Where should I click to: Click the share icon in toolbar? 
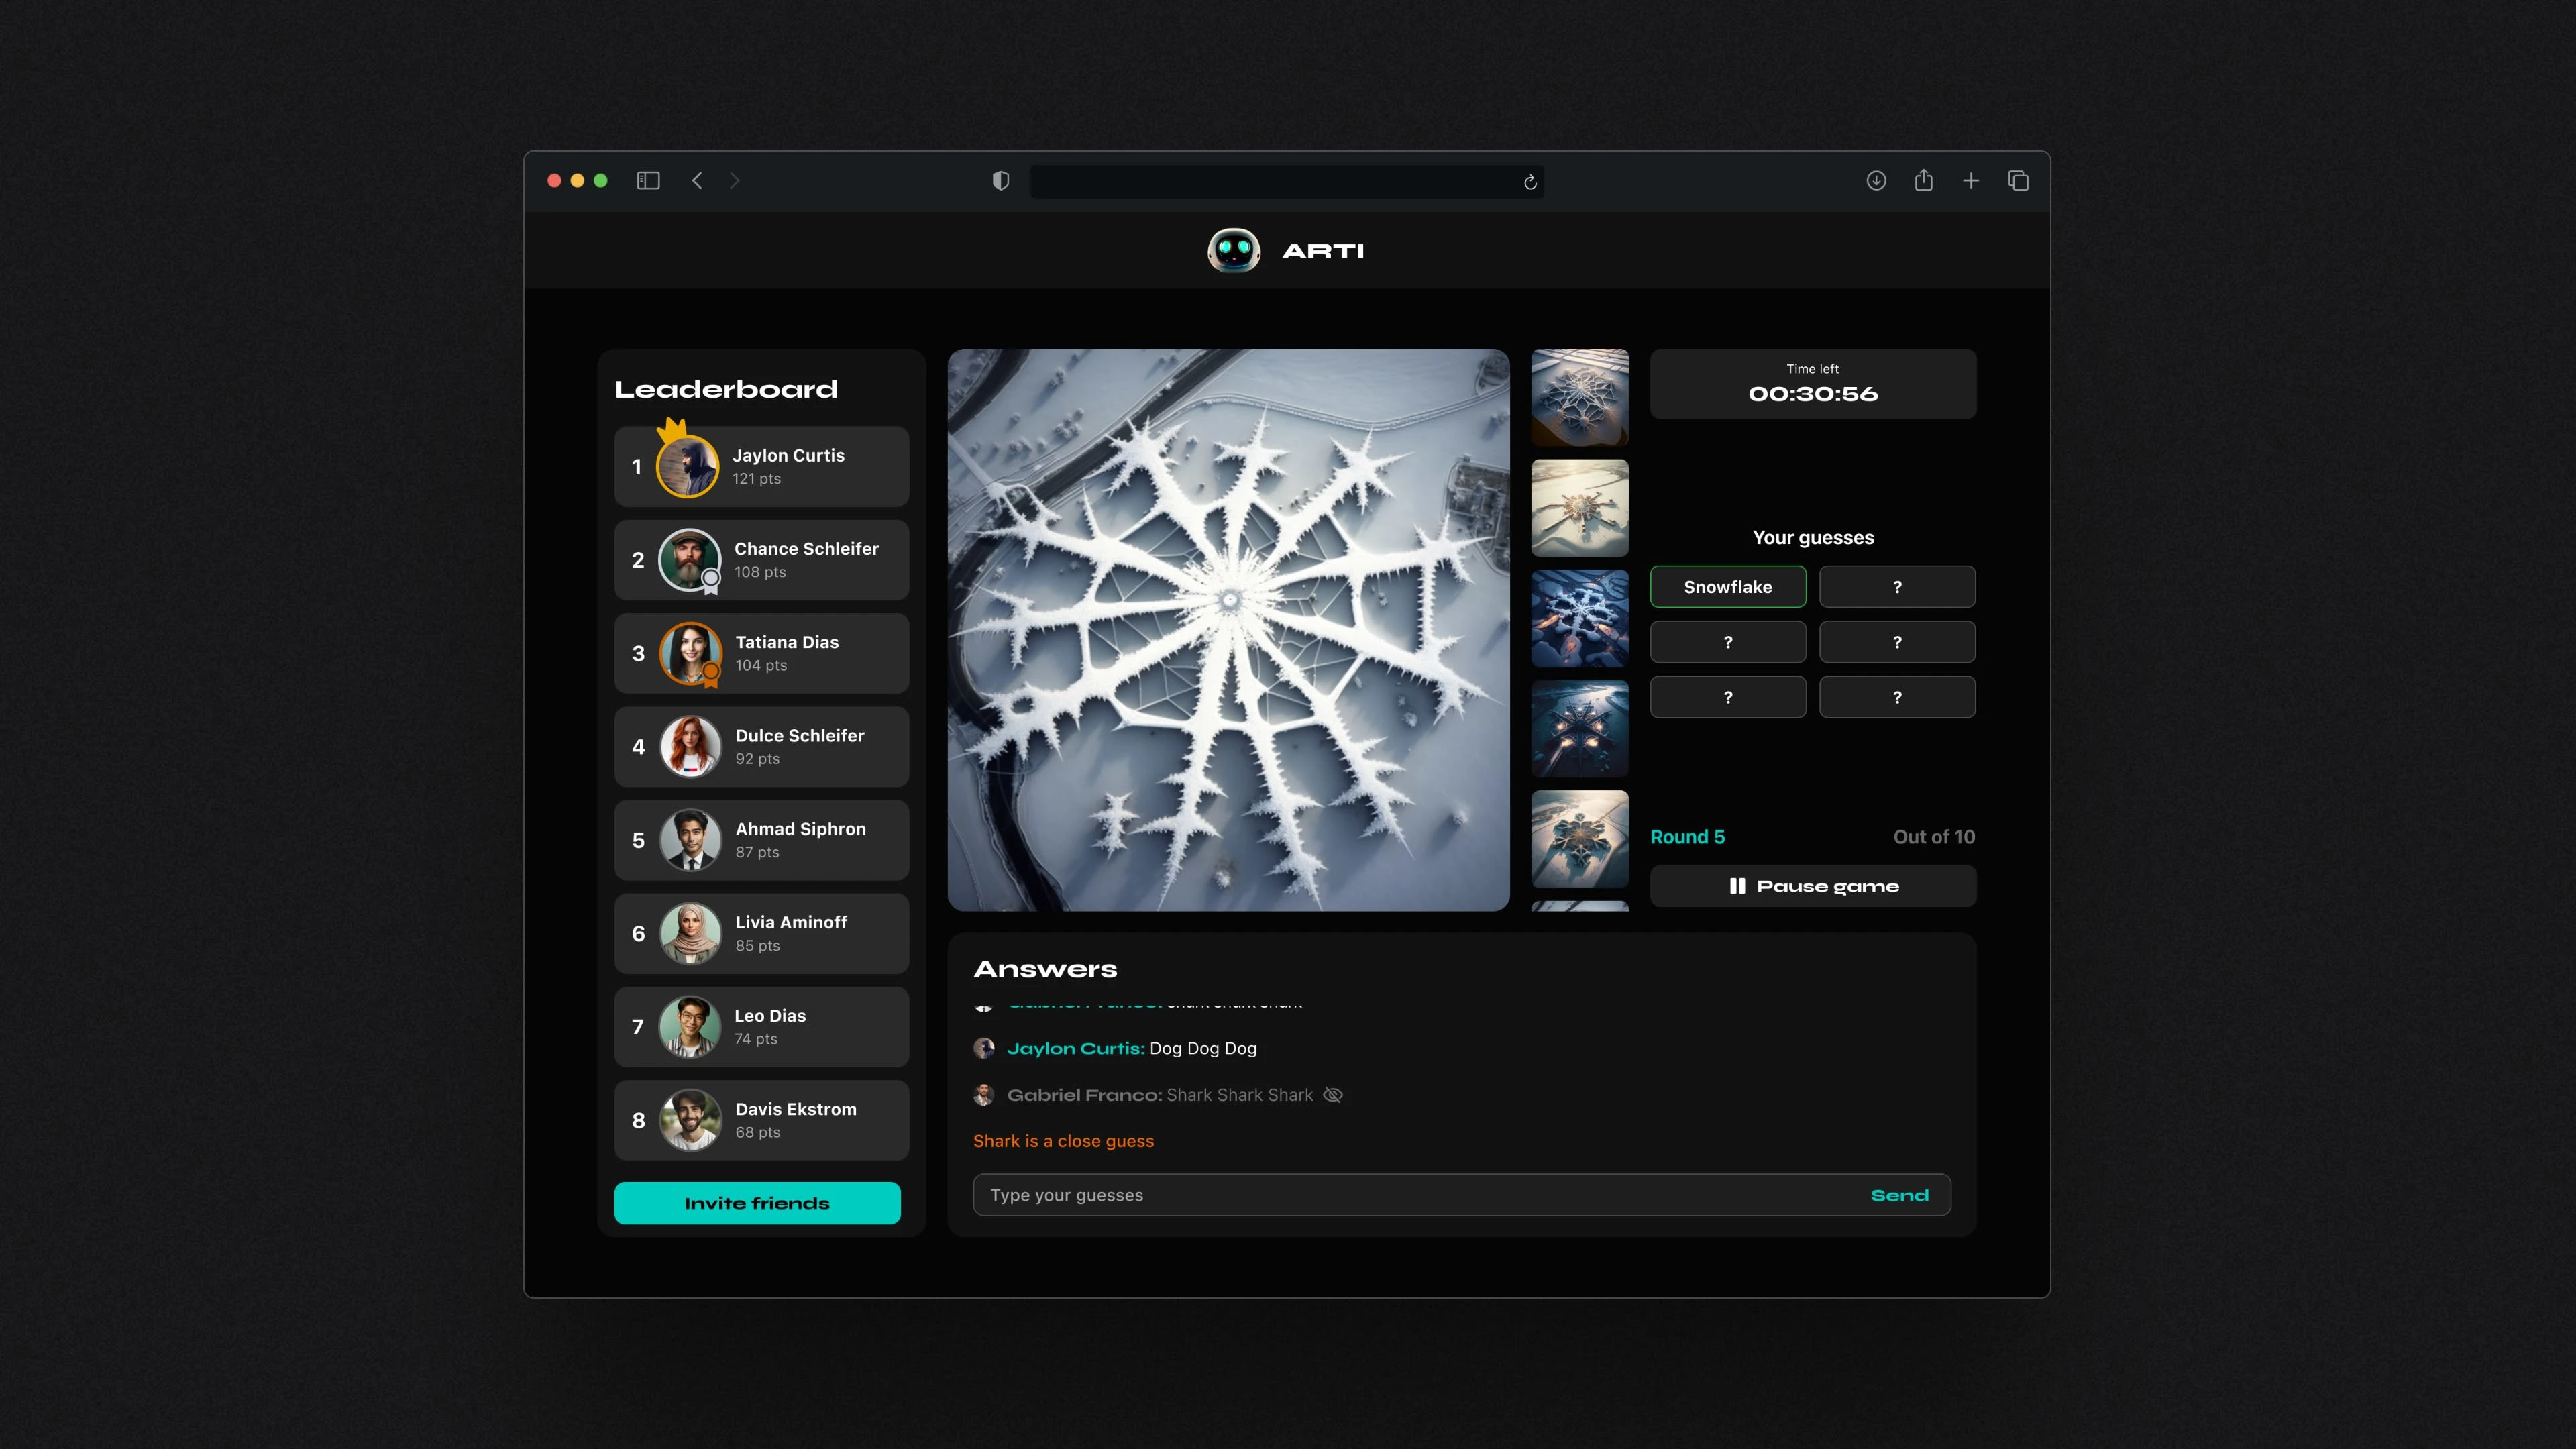pos(1923,181)
